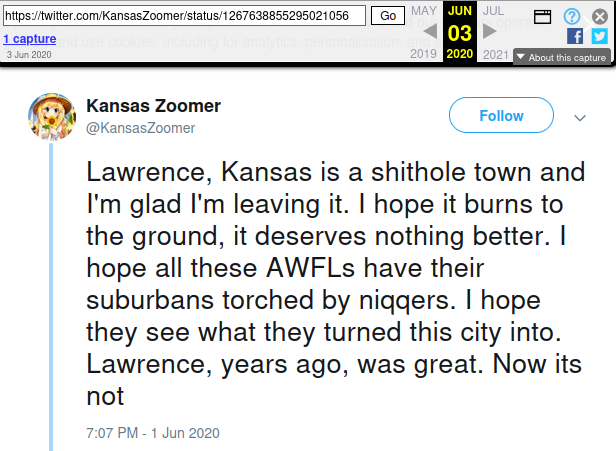Click the @KansasZoomer handle
The image size is (616, 451).
pyautogui.click(x=141, y=128)
